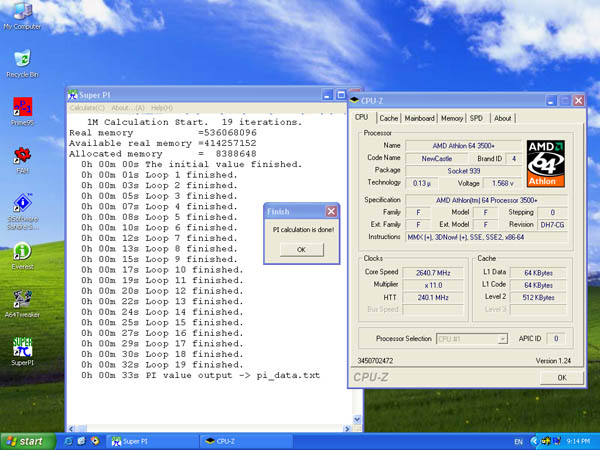Launch SuperPI desktop shortcut

[22, 352]
